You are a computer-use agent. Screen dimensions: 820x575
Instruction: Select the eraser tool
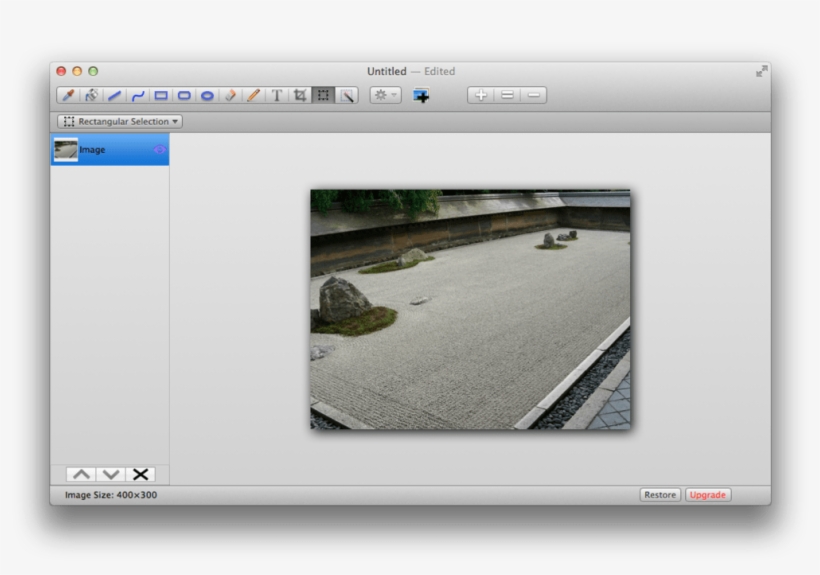pyautogui.click(x=230, y=96)
